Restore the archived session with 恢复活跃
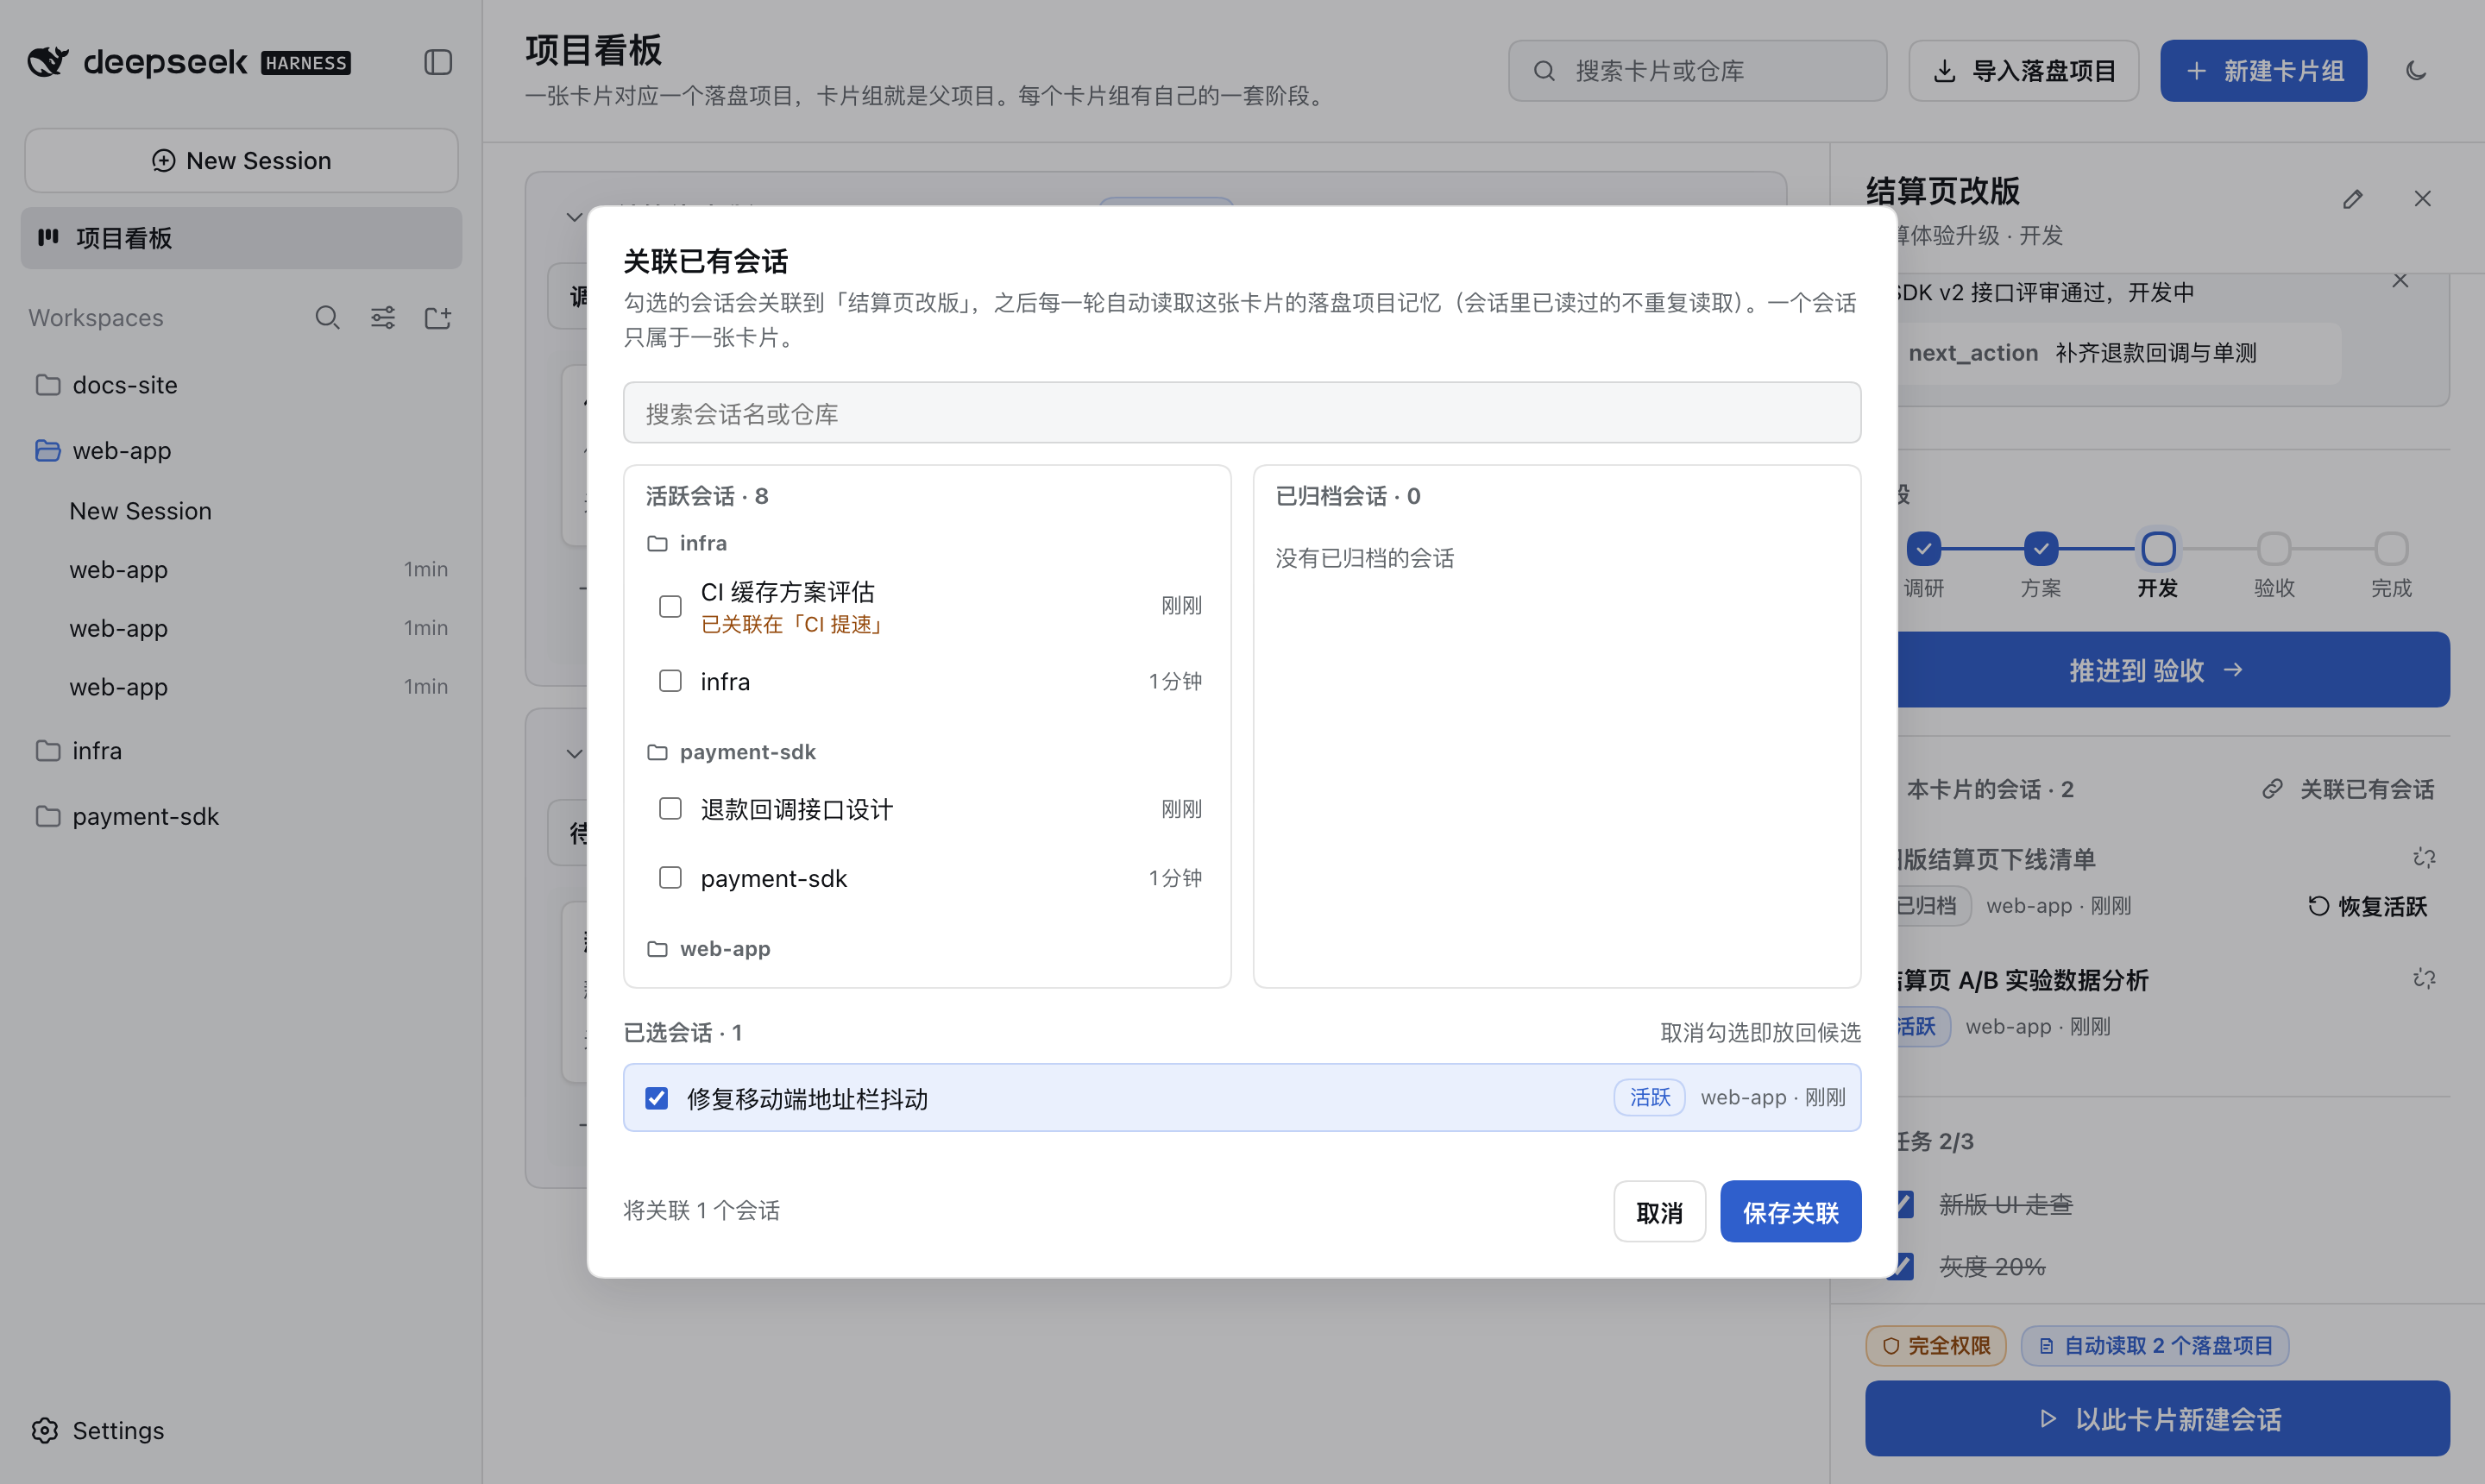 pyautogui.click(x=2367, y=906)
